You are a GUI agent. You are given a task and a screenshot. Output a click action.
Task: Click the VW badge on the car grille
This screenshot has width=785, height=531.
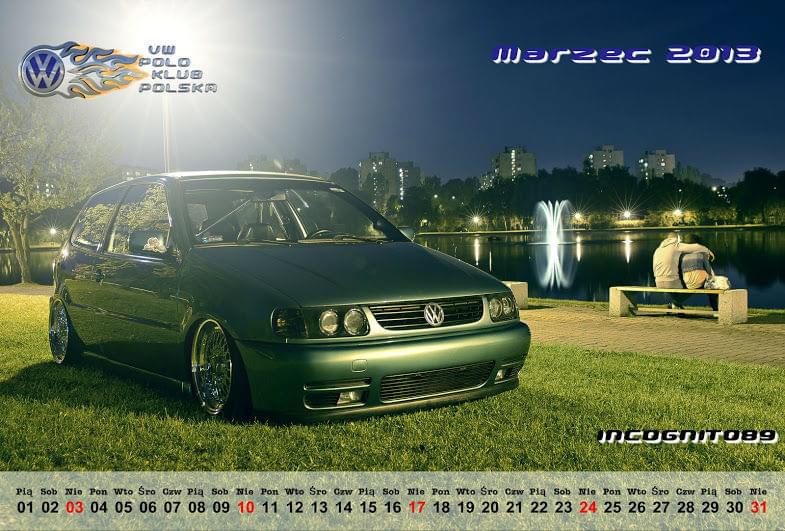pyautogui.click(x=434, y=314)
